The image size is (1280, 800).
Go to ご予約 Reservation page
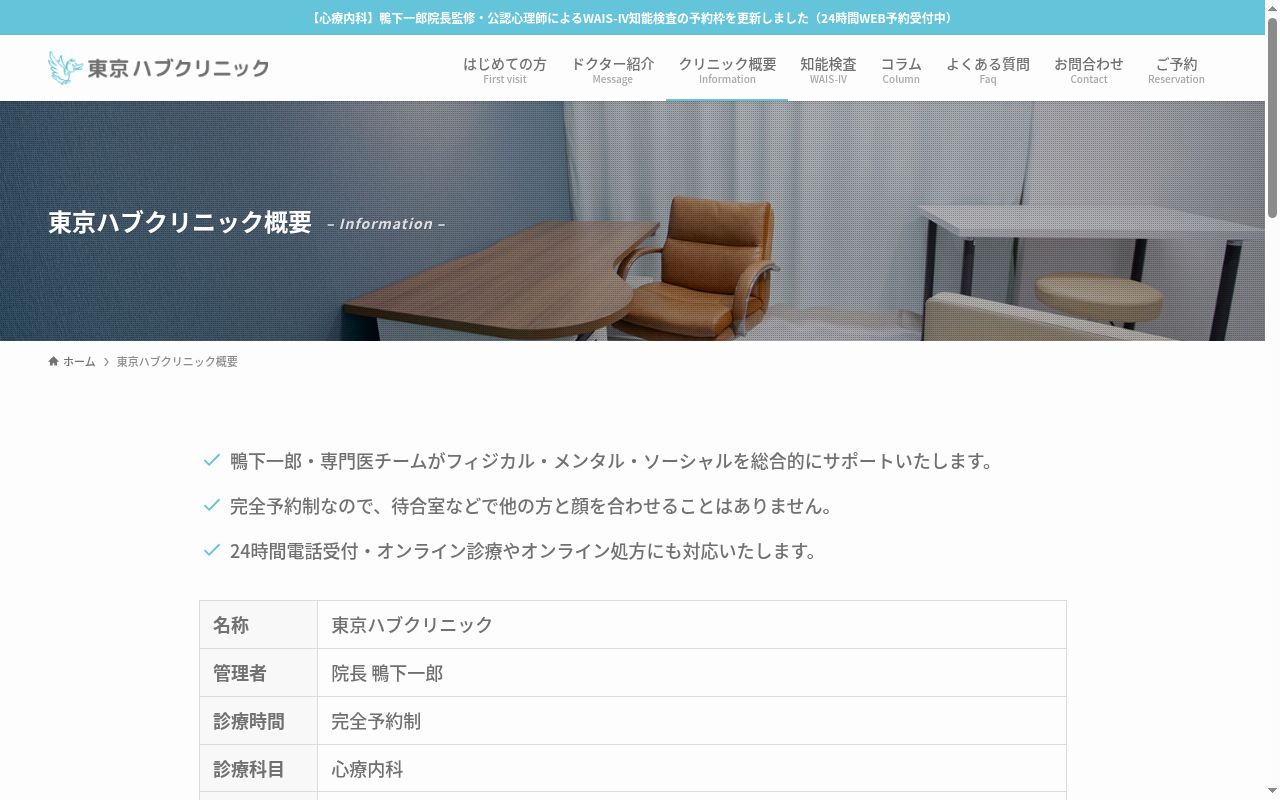point(1176,69)
